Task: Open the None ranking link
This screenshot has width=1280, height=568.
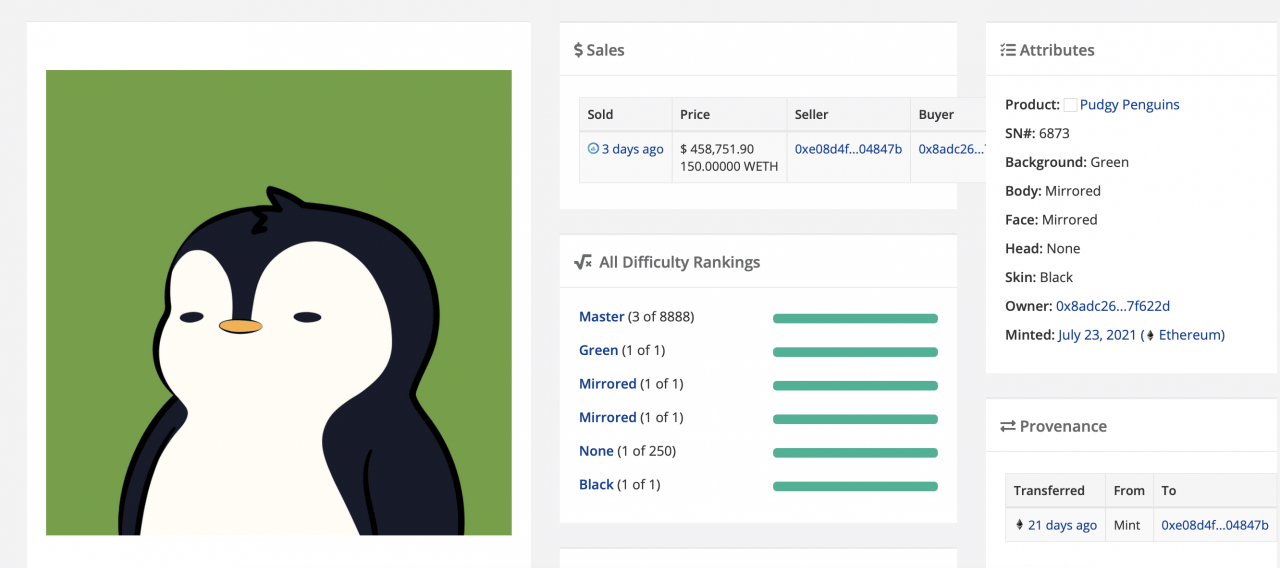Action: pyautogui.click(x=596, y=451)
